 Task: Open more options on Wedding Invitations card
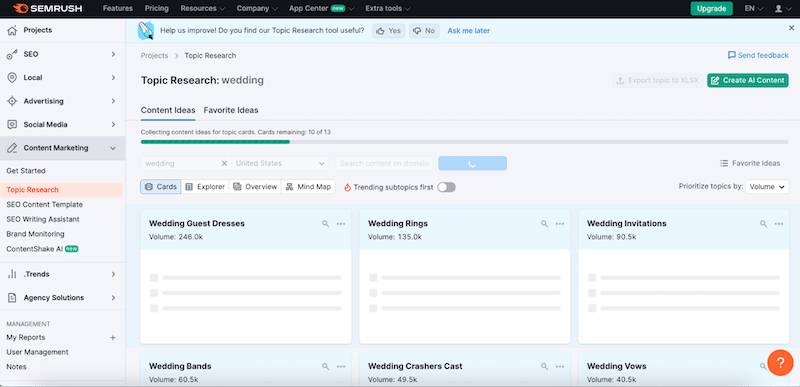coord(779,224)
